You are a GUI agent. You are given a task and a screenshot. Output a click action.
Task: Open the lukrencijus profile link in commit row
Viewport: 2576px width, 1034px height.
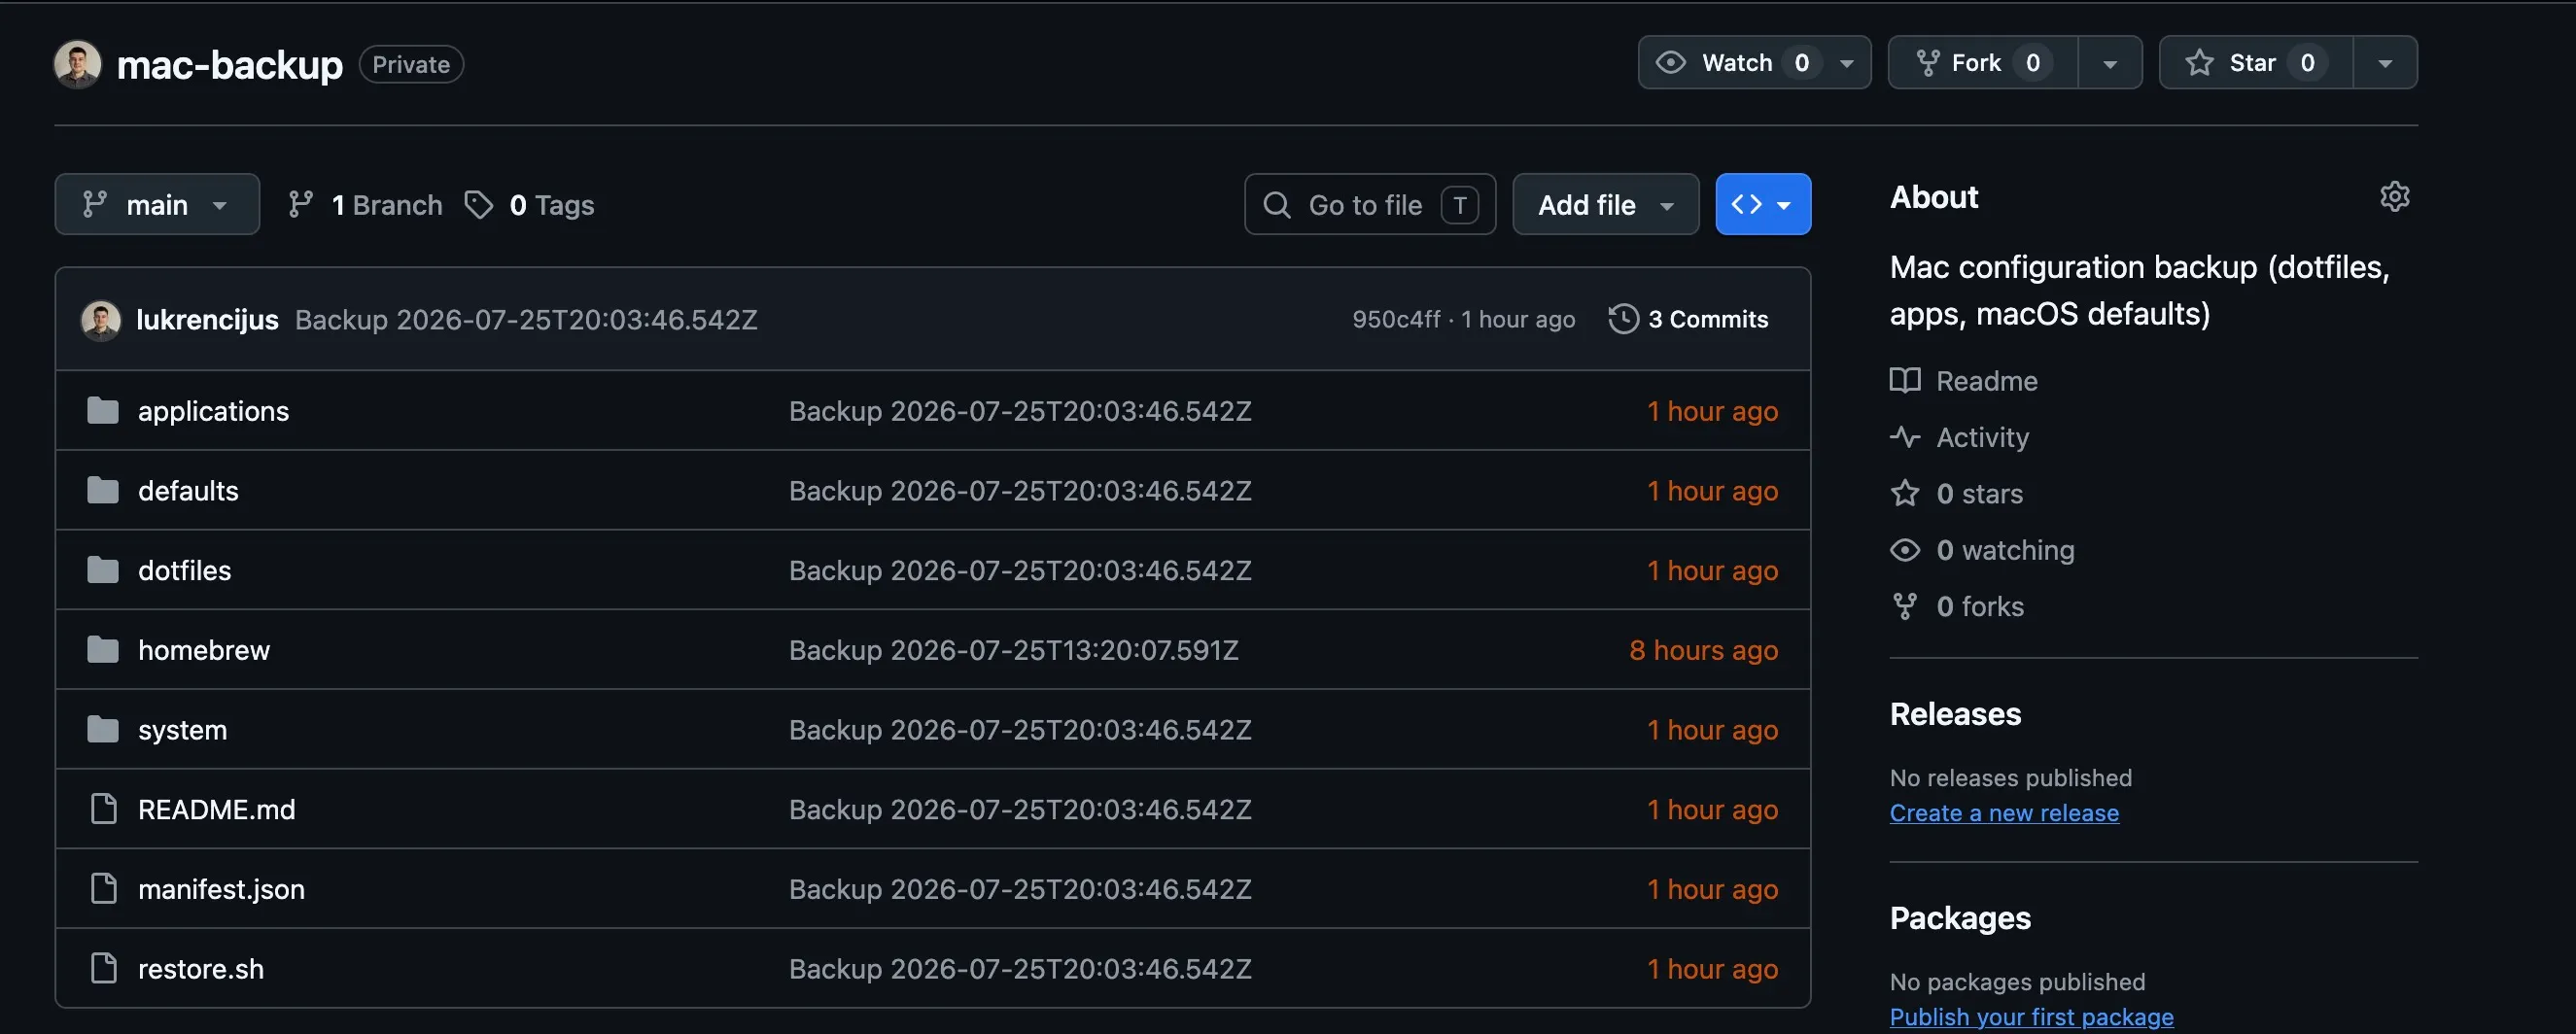[207, 320]
